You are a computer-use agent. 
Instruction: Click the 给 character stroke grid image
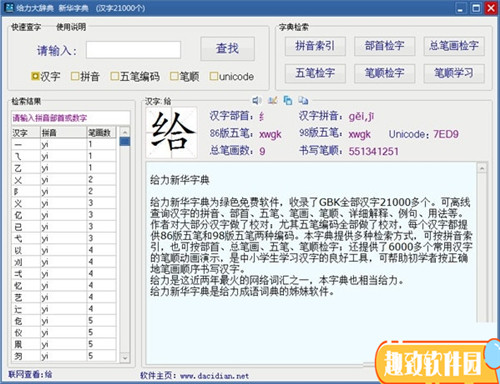[171, 132]
